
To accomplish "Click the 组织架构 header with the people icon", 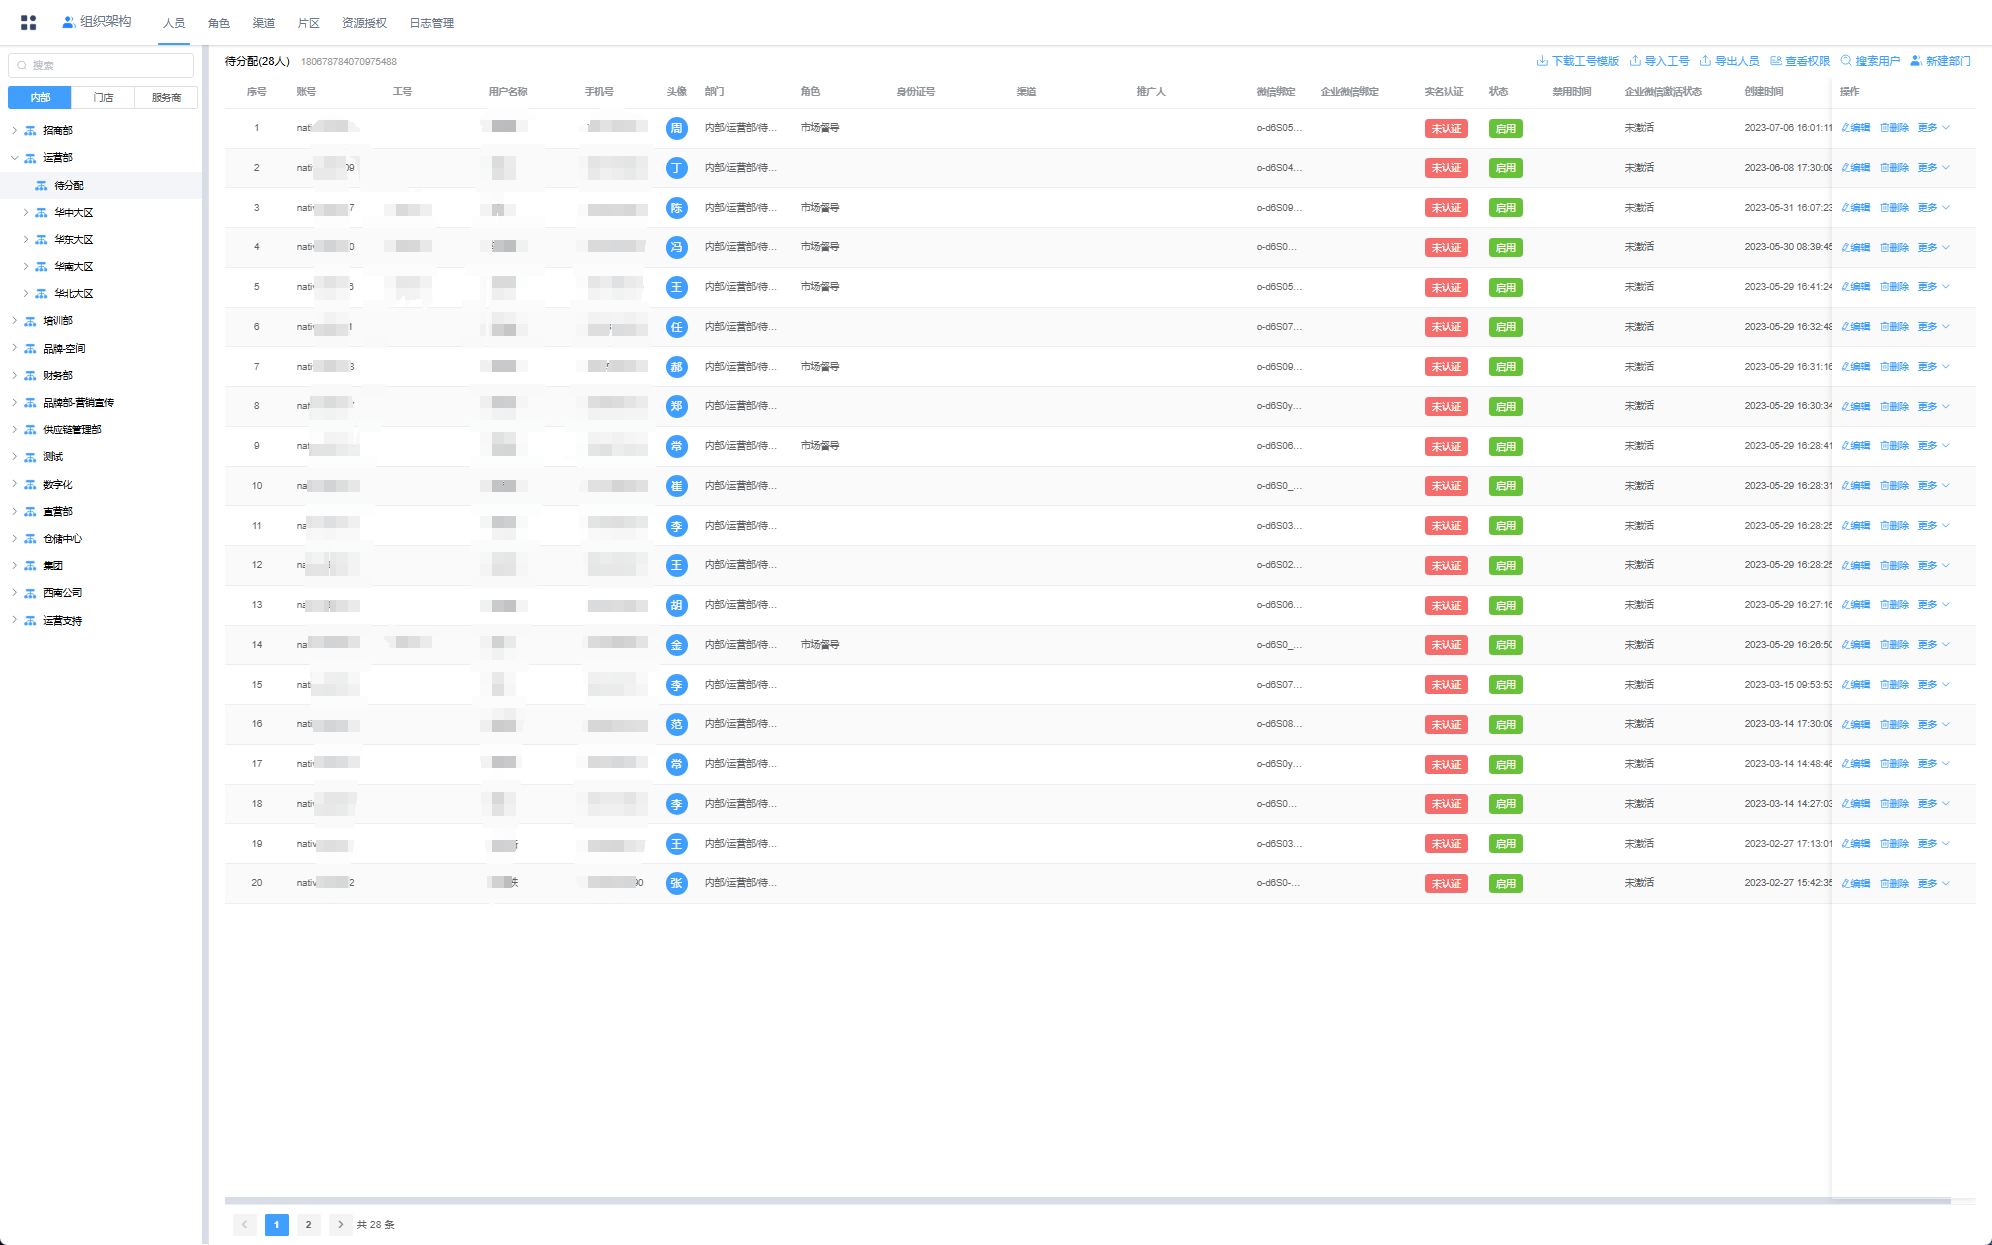I will pyautogui.click(x=97, y=21).
